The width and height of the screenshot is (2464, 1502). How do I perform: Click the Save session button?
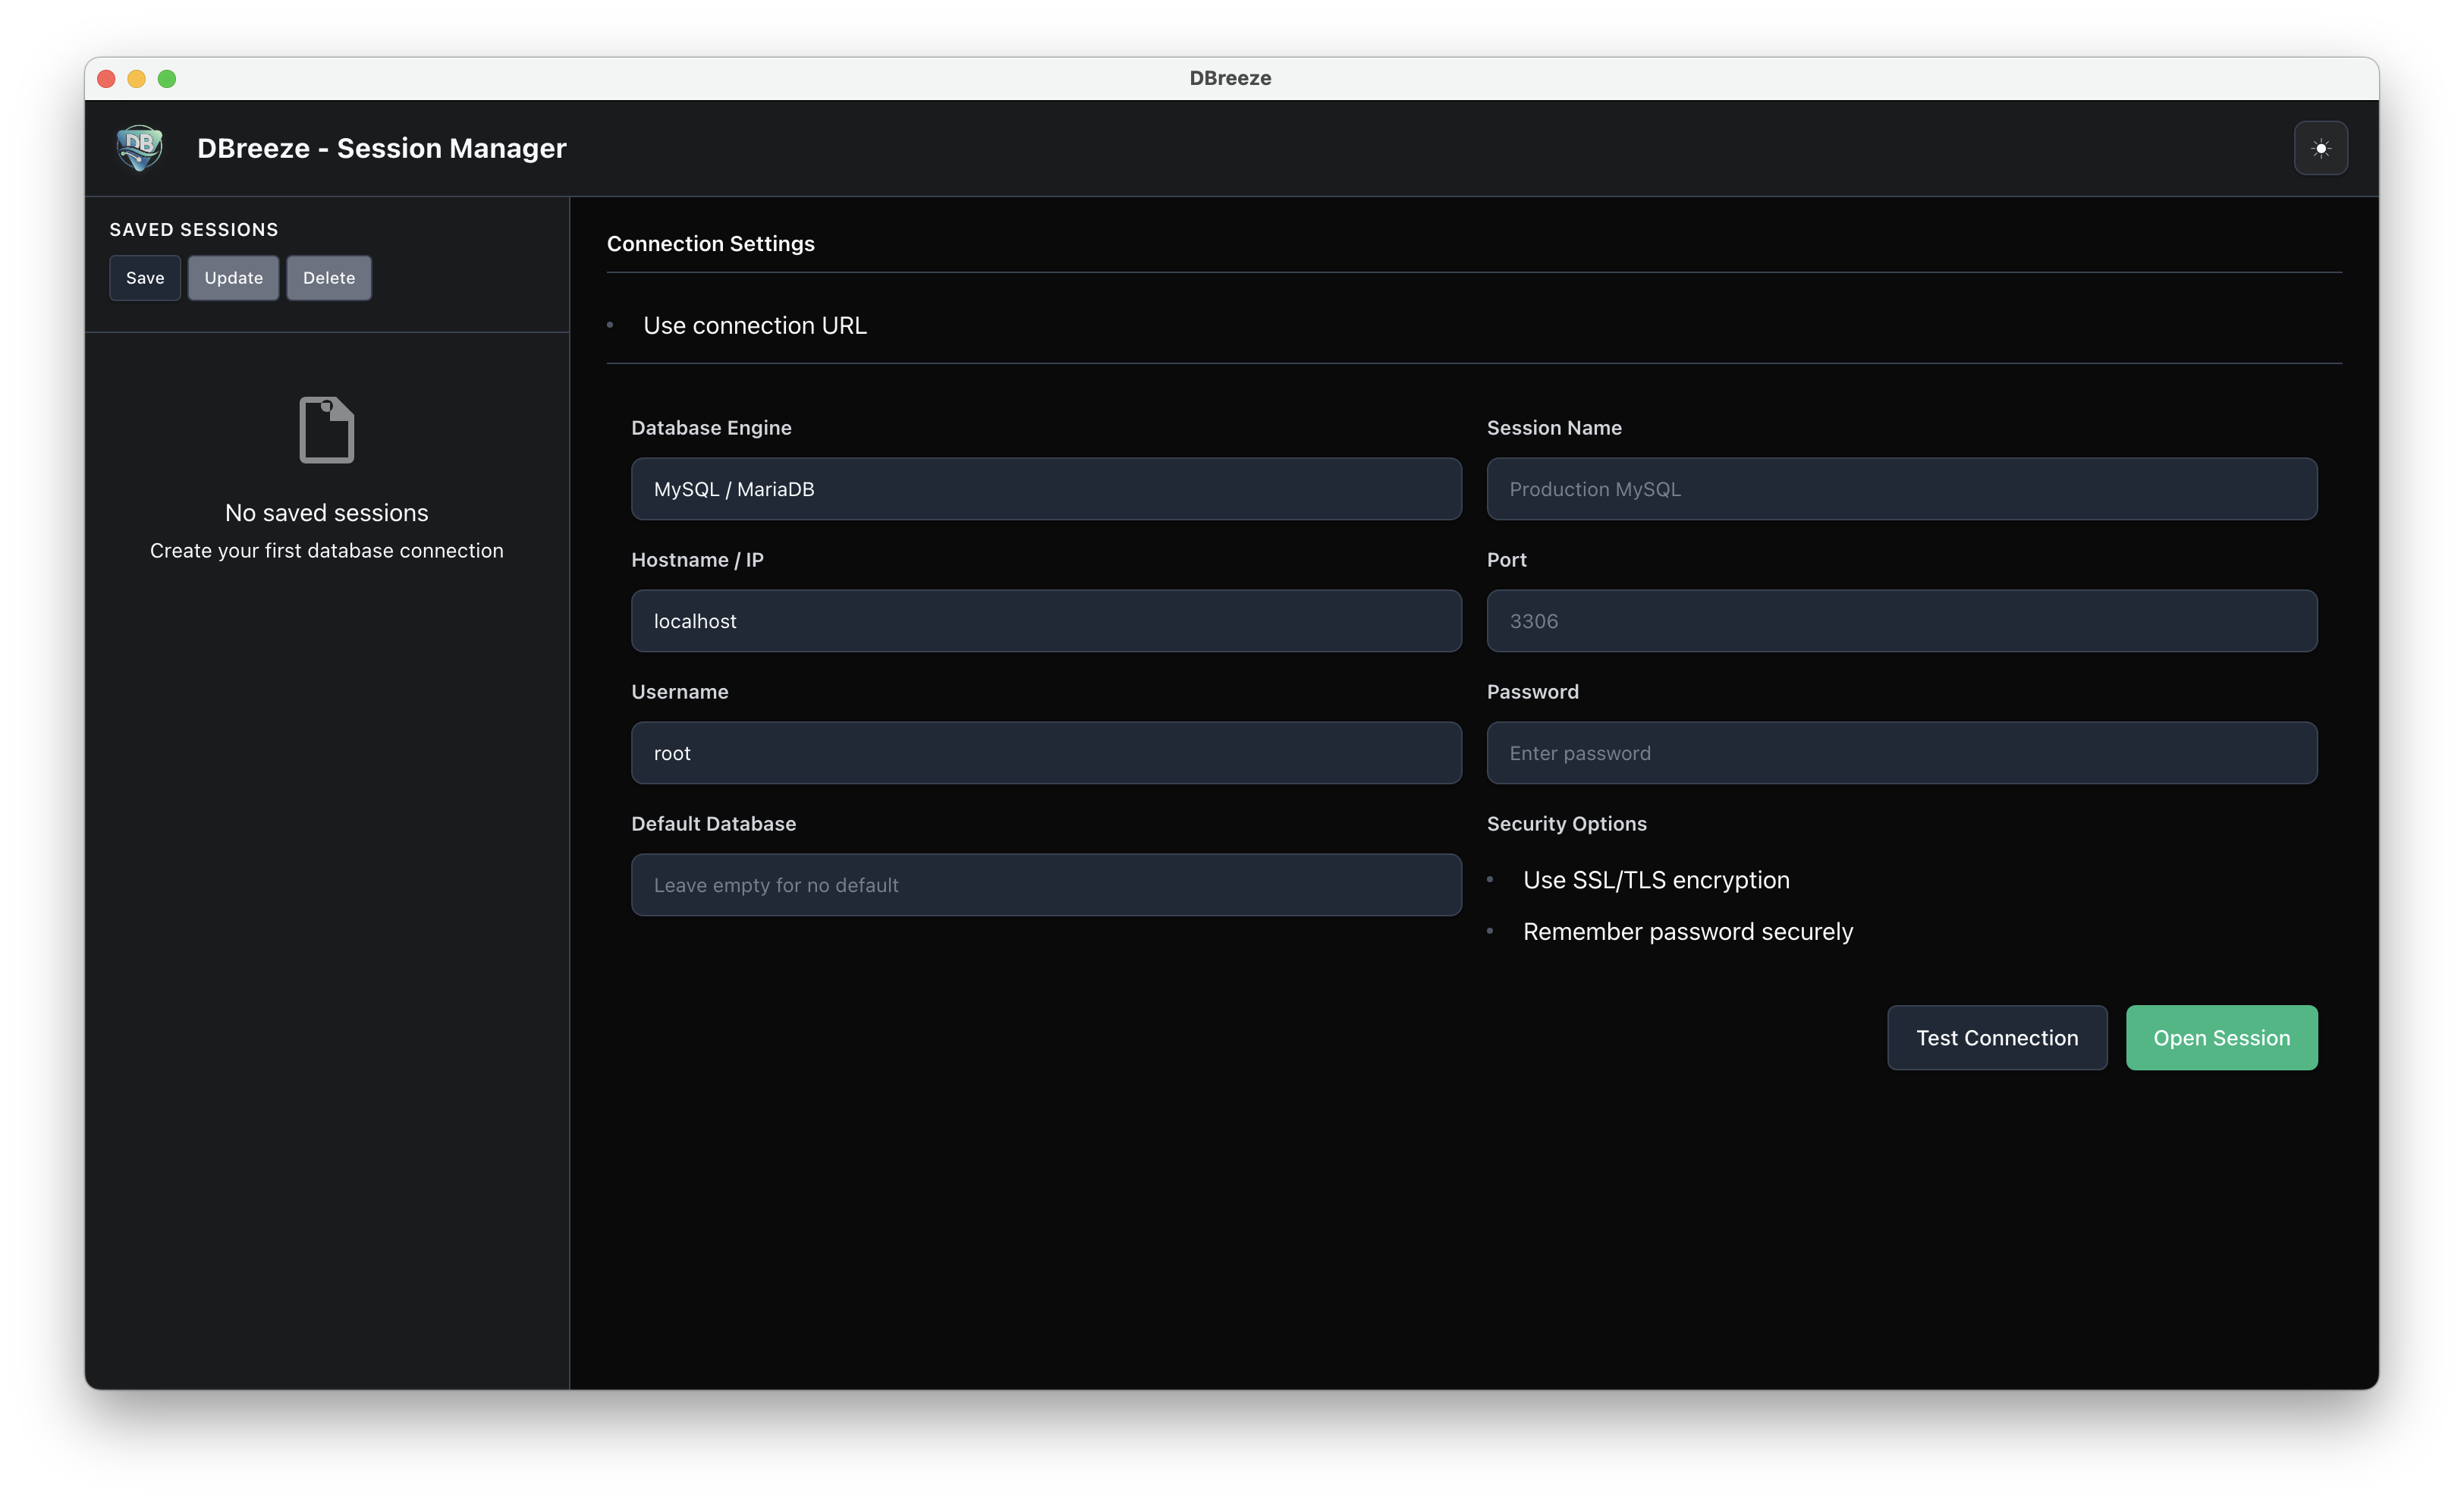(145, 278)
